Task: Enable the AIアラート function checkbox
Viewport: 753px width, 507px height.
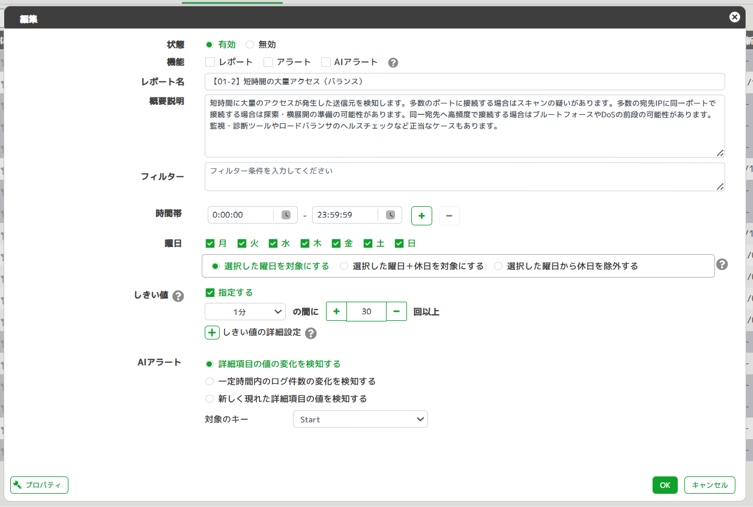Action: (326, 62)
